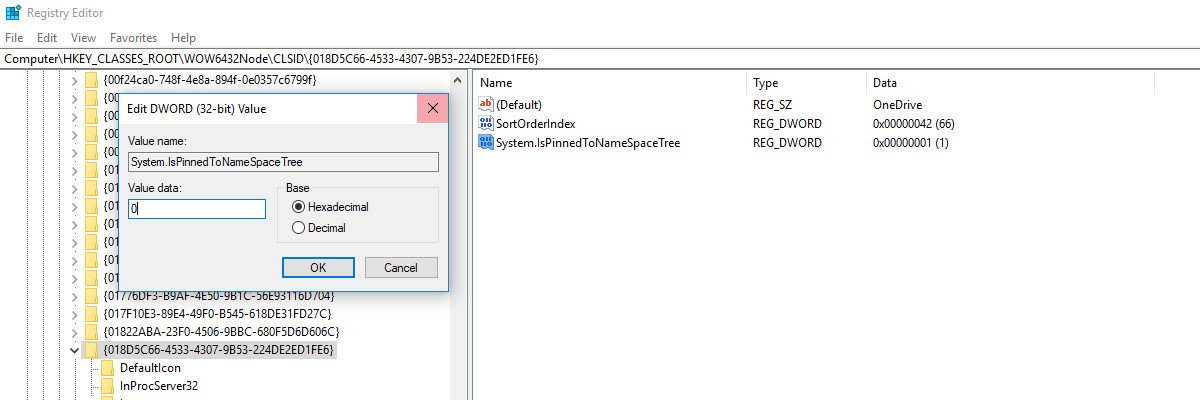Screen dimensions: 1200x400
Task: Click the (Default) string value icon
Action: pos(487,104)
